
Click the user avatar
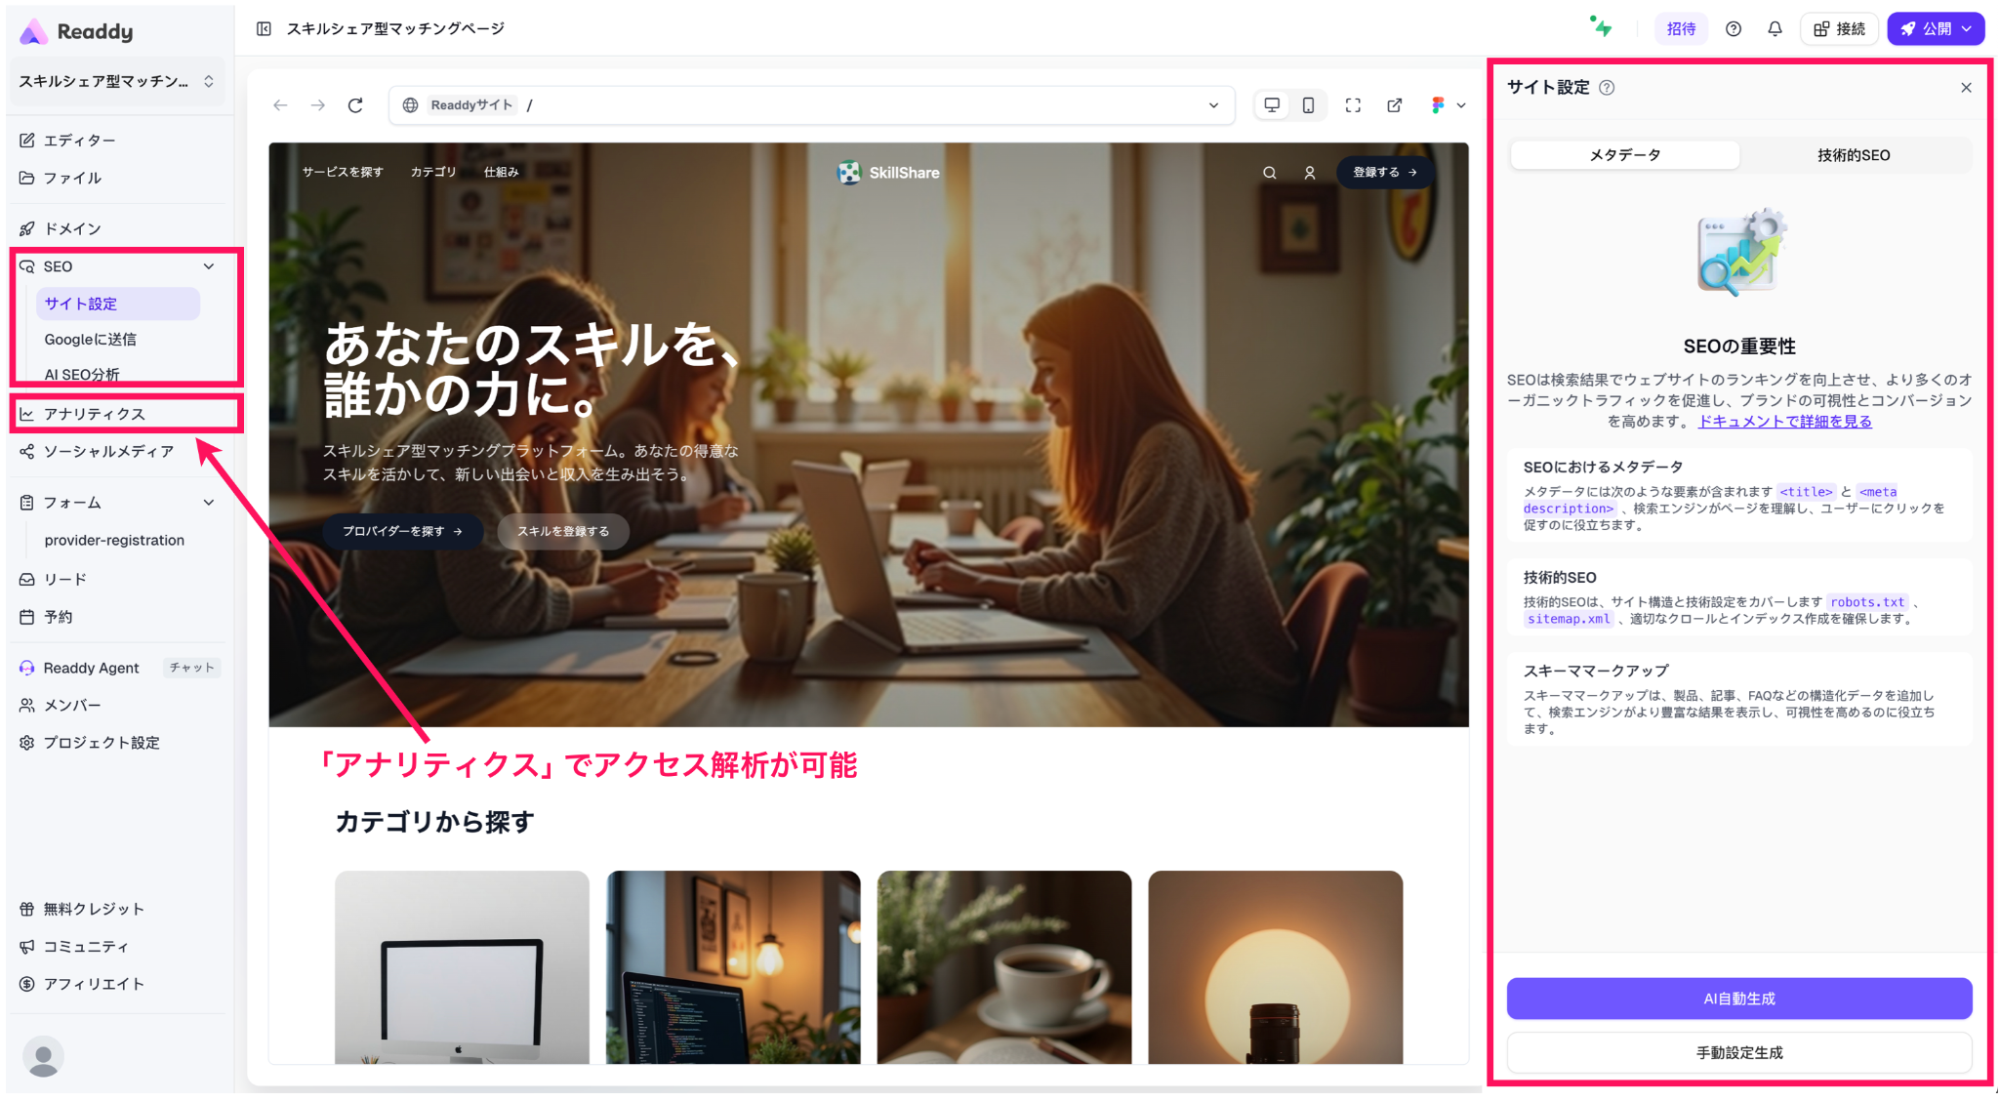(43, 1056)
